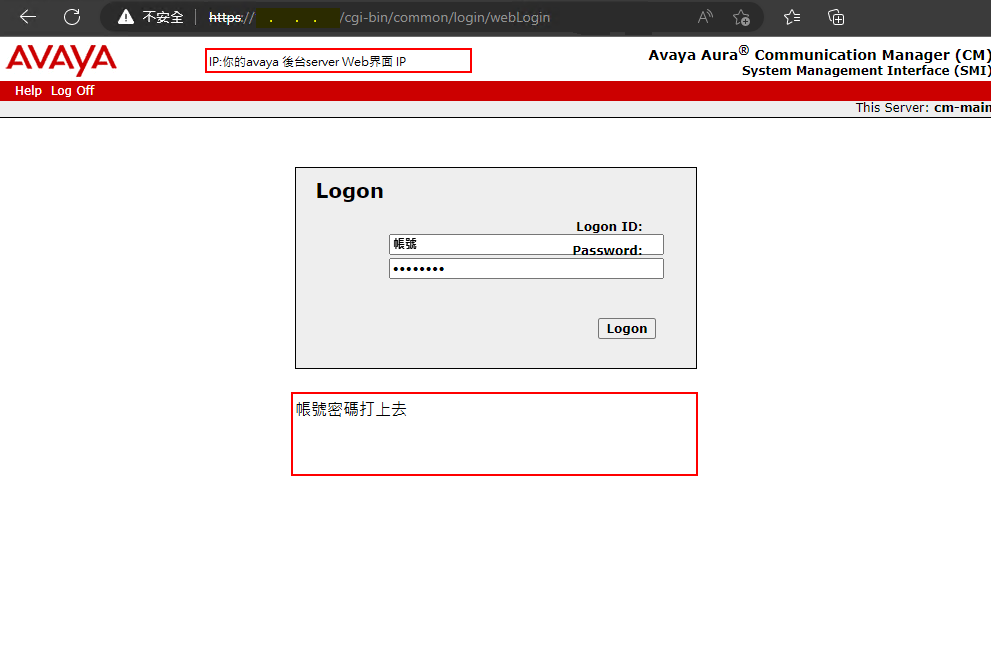The width and height of the screenshot is (991, 651).
Task: Click the Logon ID input field
Action: pos(526,245)
